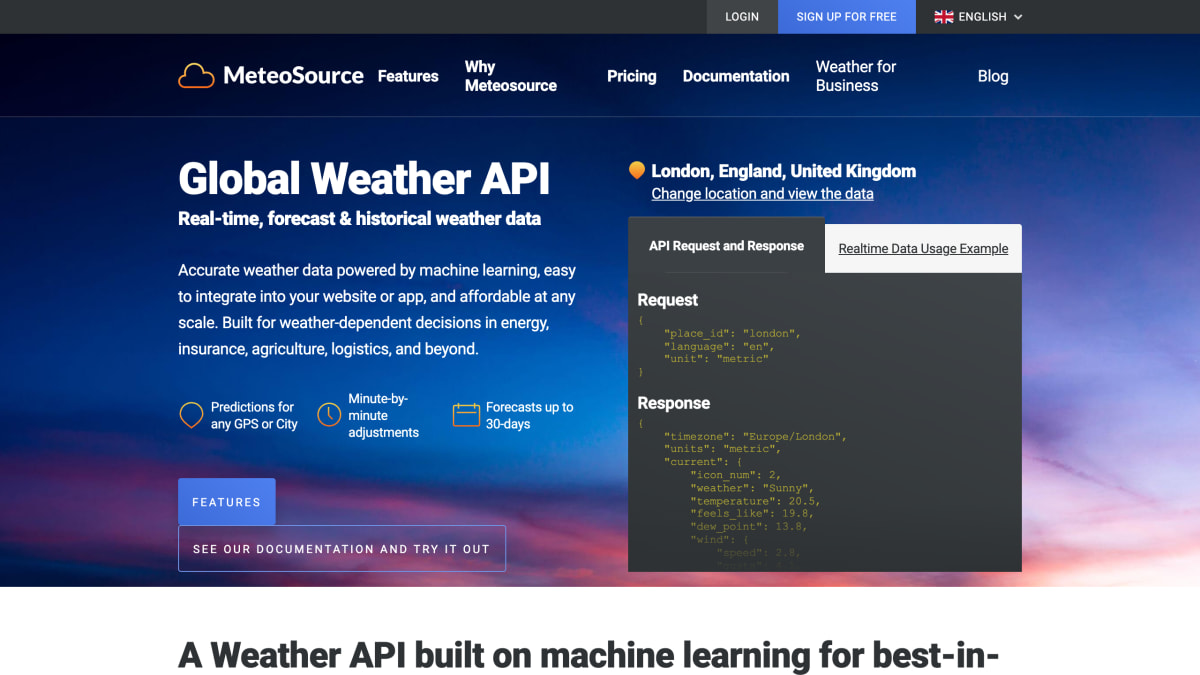
Task: Click the GPS pin icon near Predictions
Action: (191, 415)
